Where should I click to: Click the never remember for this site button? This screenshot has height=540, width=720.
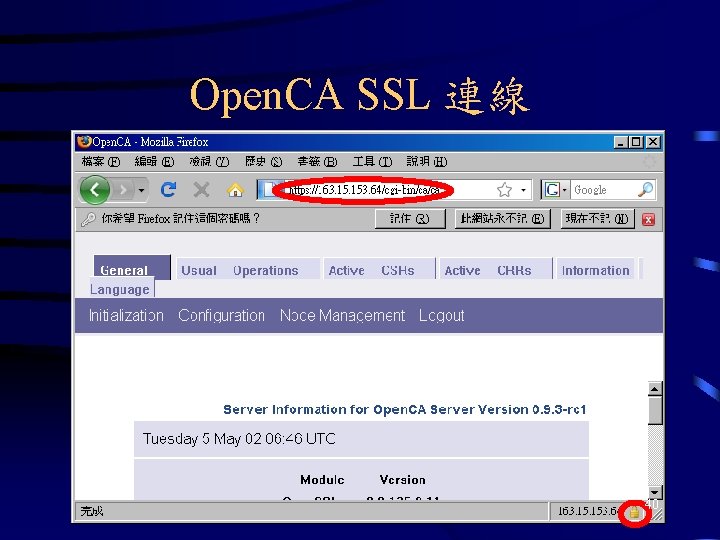(x=502, y=219)
